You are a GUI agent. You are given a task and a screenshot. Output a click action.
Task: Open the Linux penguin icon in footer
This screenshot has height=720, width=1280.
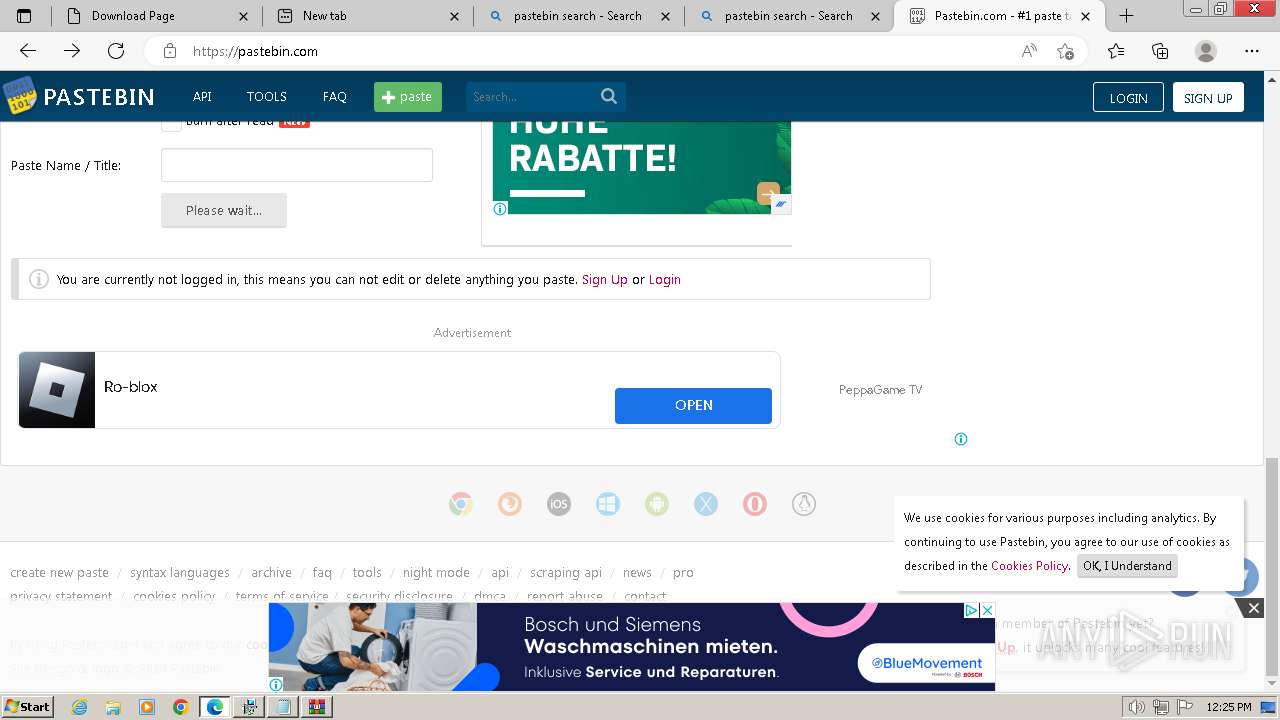(804, 504)
